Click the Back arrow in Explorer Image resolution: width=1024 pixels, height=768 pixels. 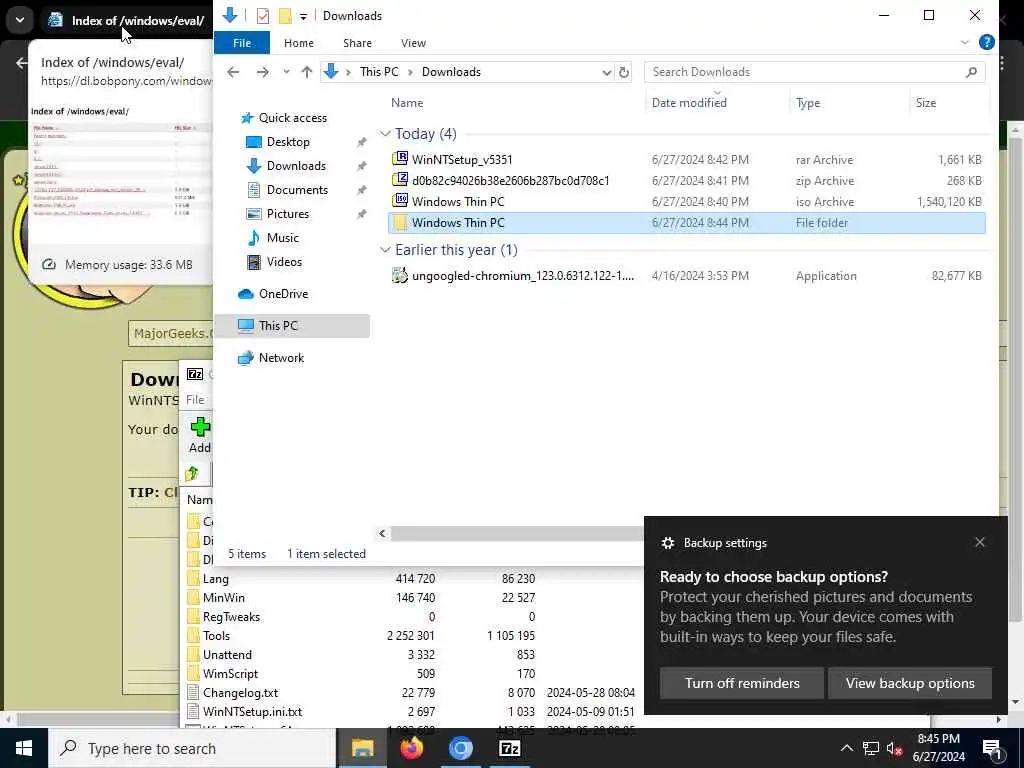coord(233,72)
